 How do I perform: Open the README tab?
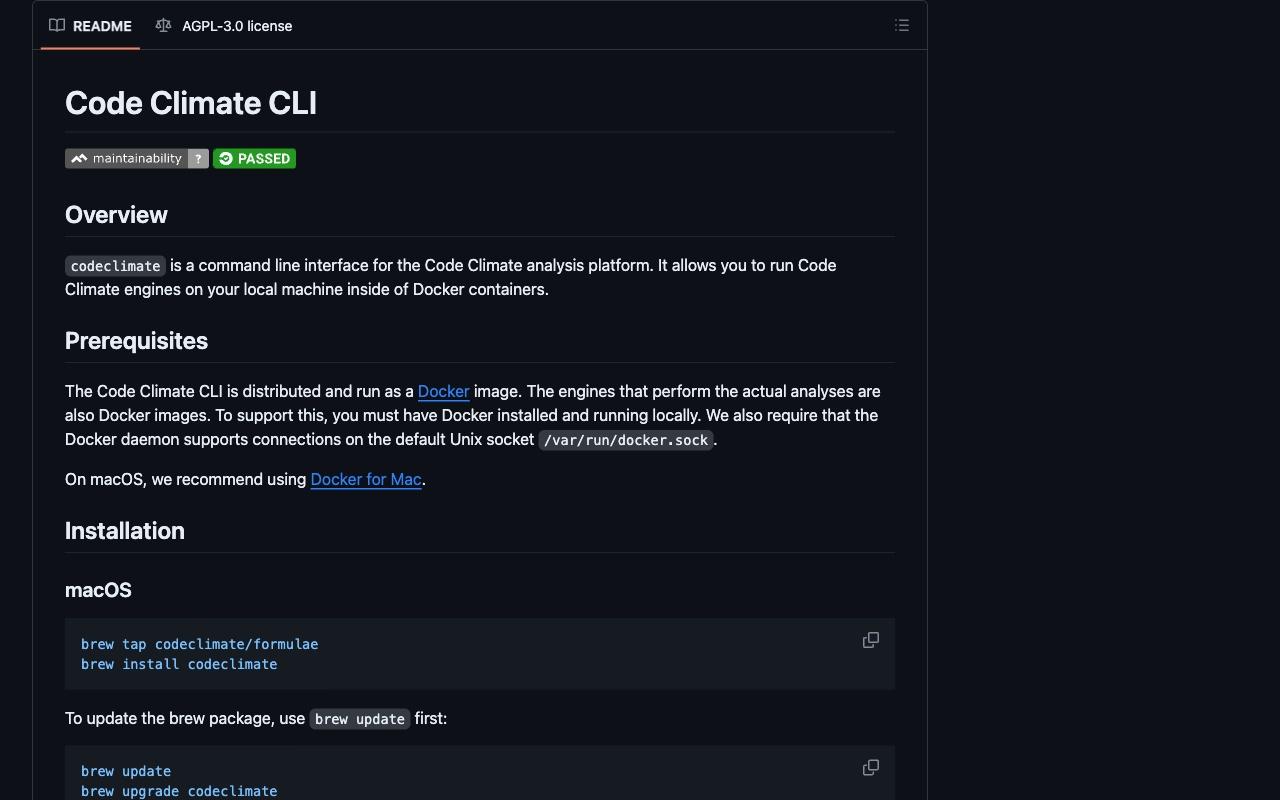pos(90,26)
